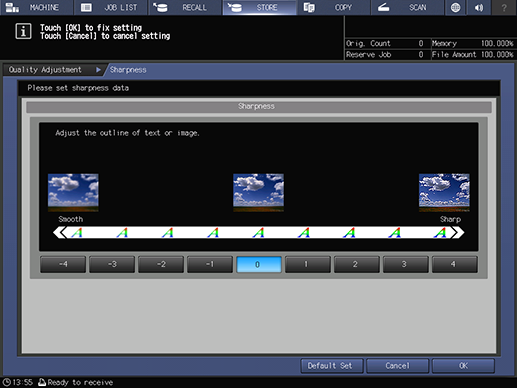The image size is (517, 388).
Task: Open the SCAN tab
Action: (x=407, y=7)
